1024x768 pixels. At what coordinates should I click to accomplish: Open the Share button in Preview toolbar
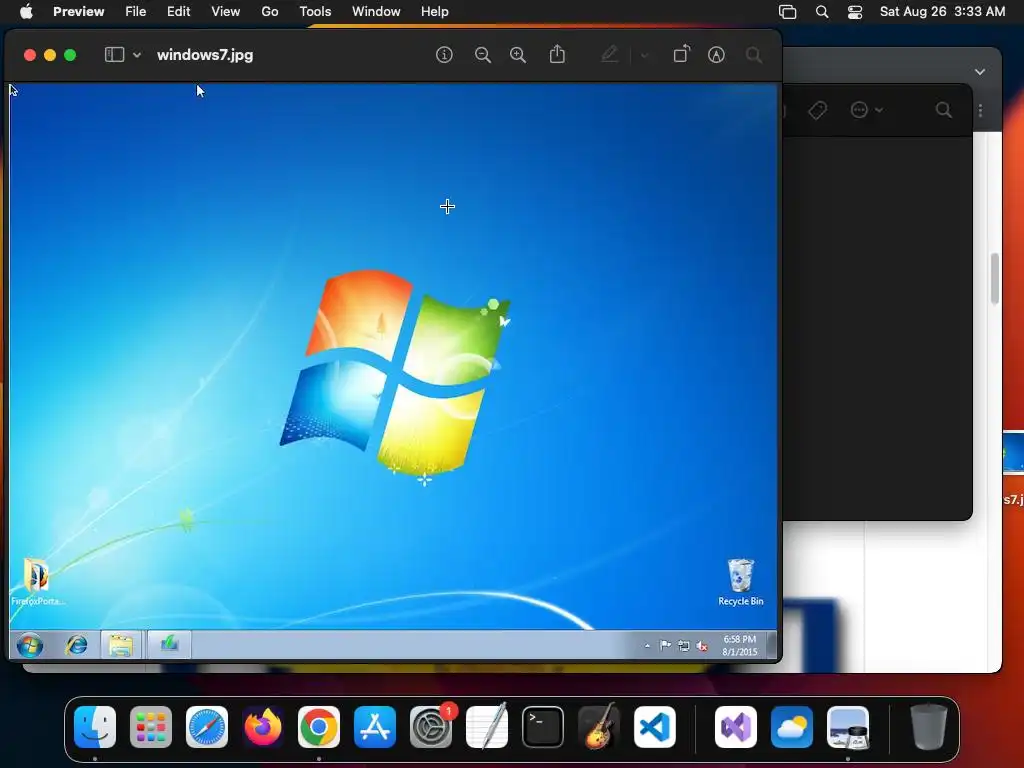pos(557,54)
